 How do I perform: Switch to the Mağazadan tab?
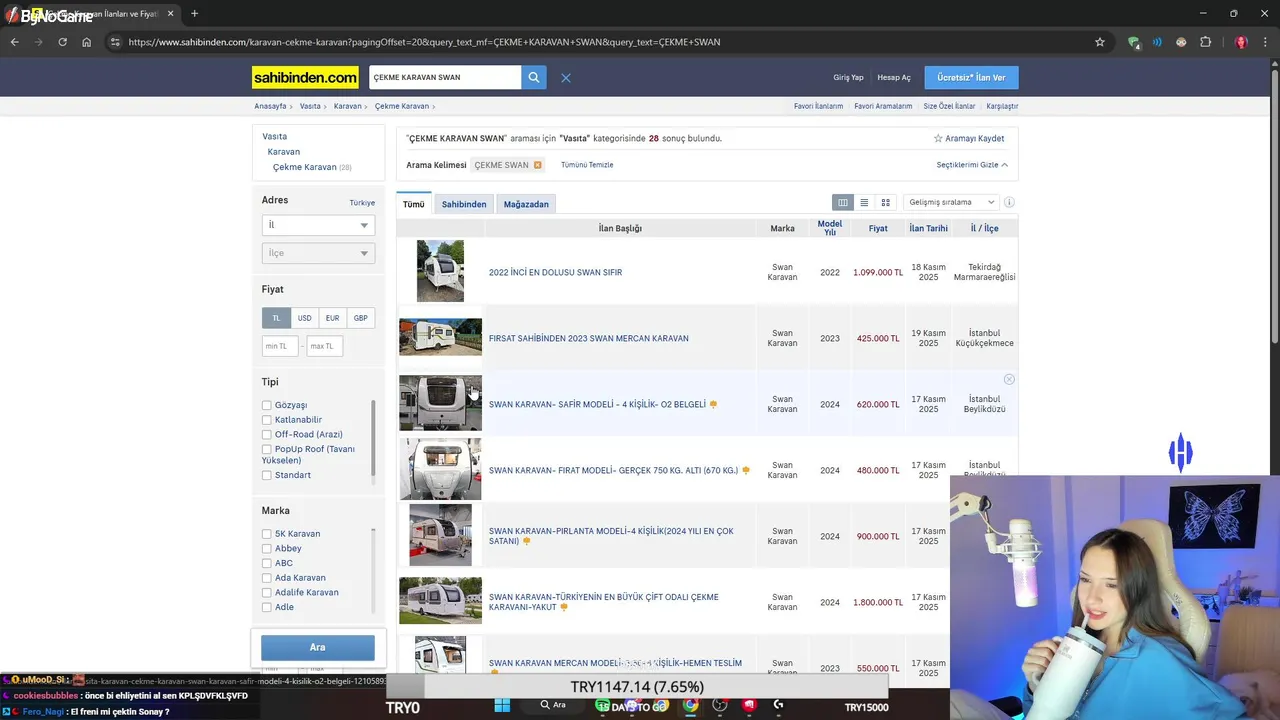pos(526,204)
